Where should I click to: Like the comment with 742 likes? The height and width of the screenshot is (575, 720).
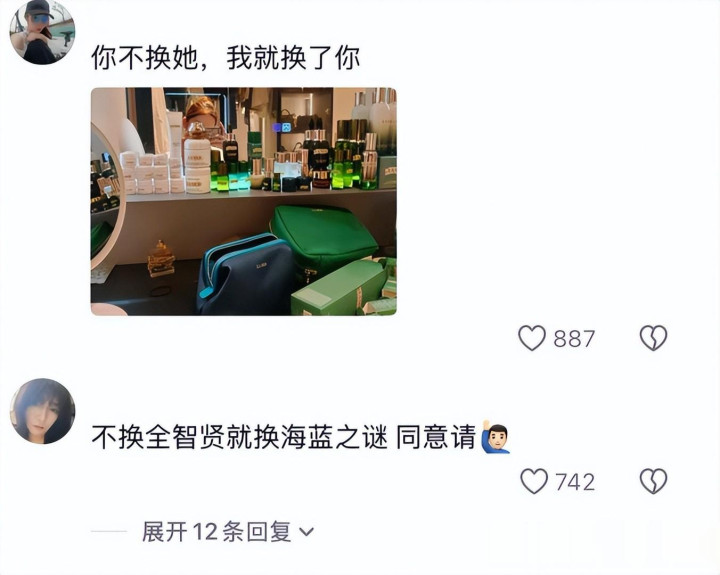point(534,481)
